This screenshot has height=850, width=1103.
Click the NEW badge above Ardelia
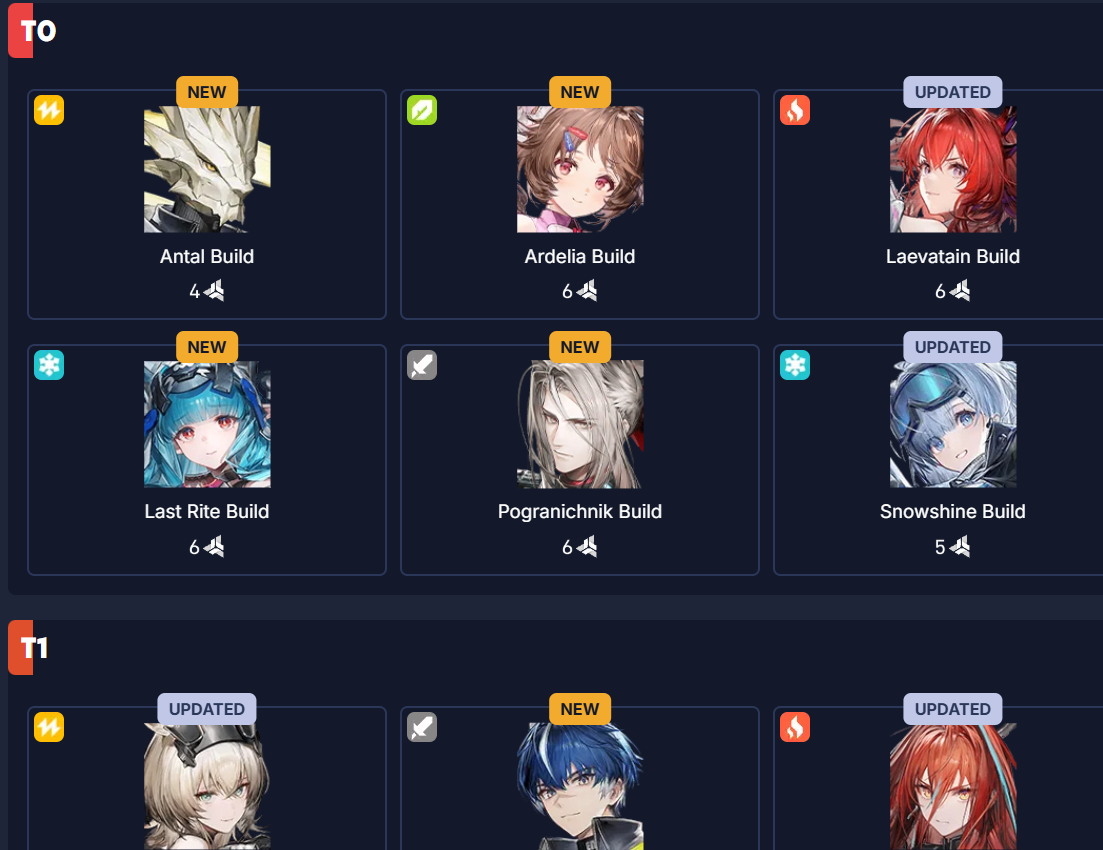coord(580,92)
